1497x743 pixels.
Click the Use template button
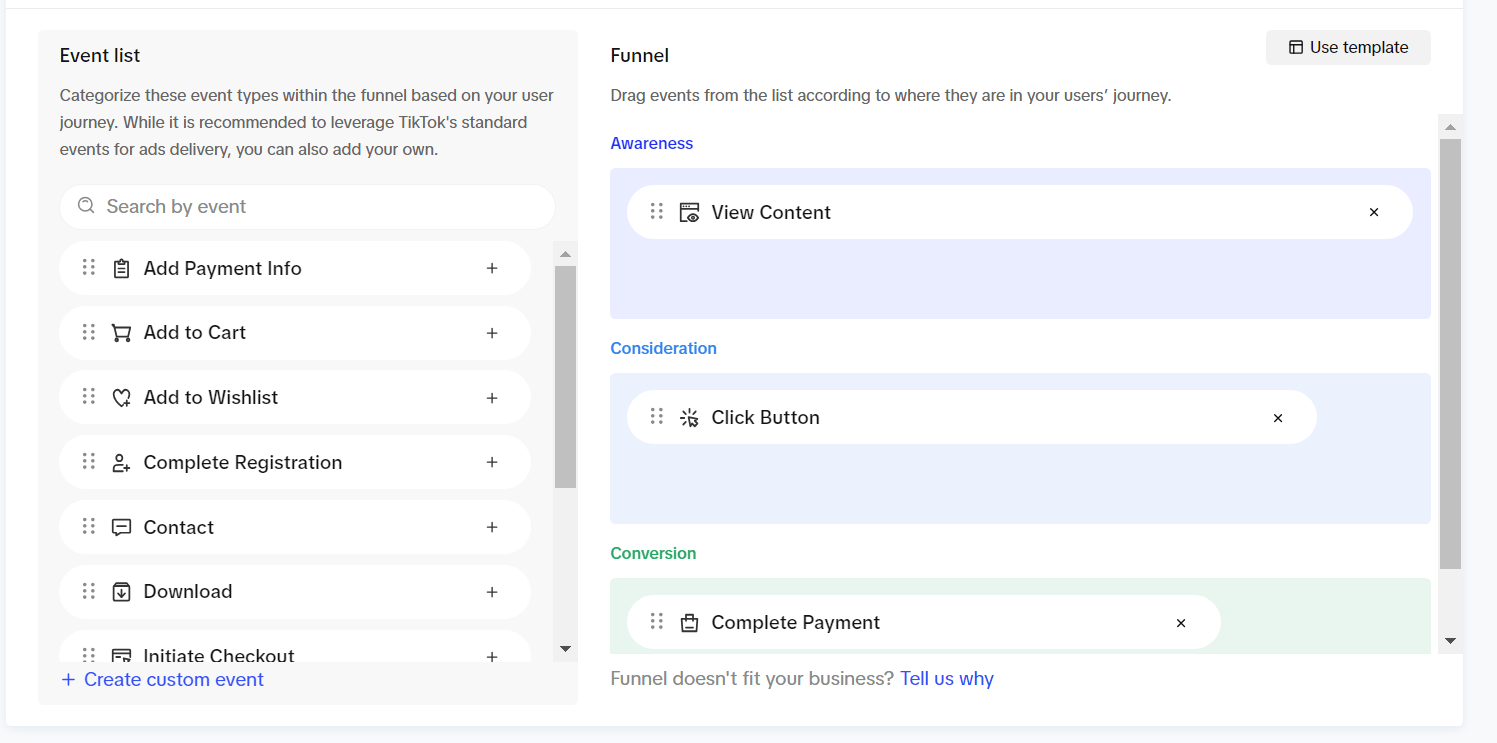[1347, 47]
